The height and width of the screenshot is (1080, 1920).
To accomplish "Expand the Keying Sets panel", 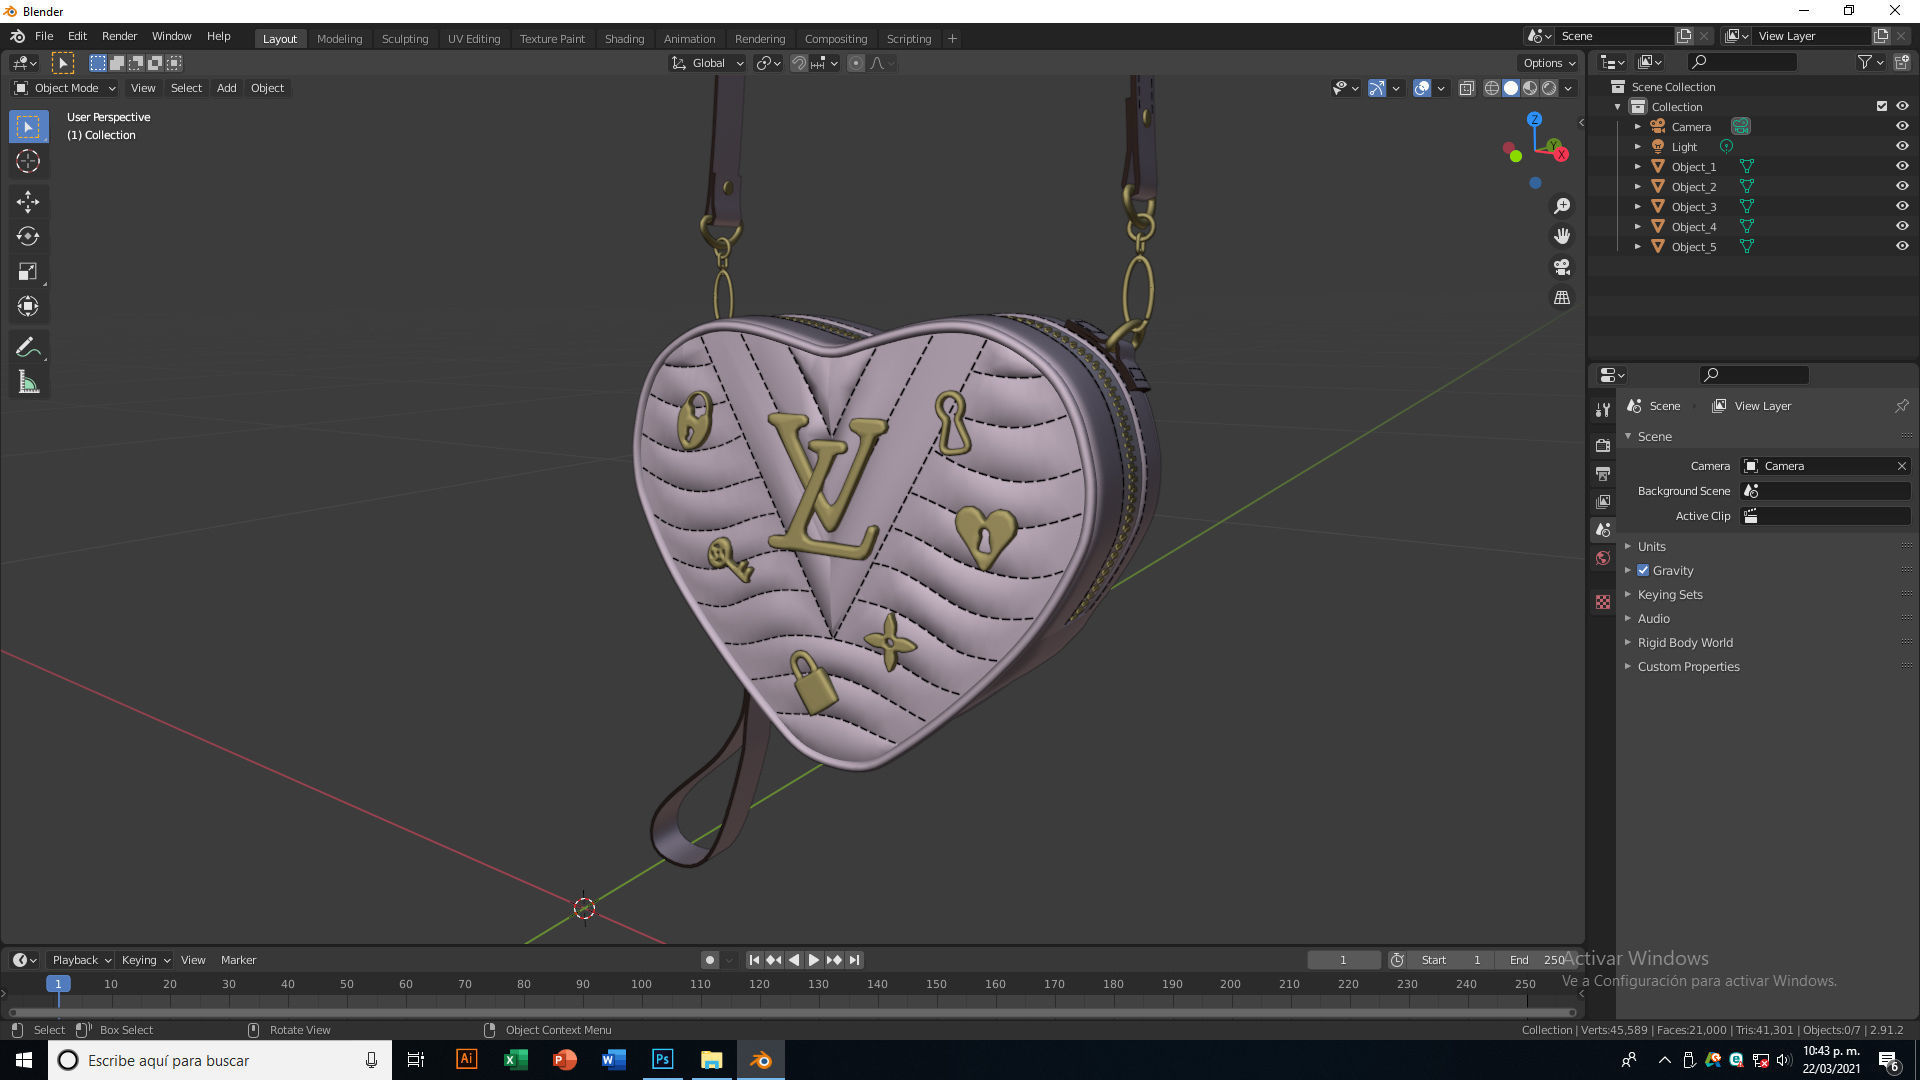I will (x=1670, y=594).
